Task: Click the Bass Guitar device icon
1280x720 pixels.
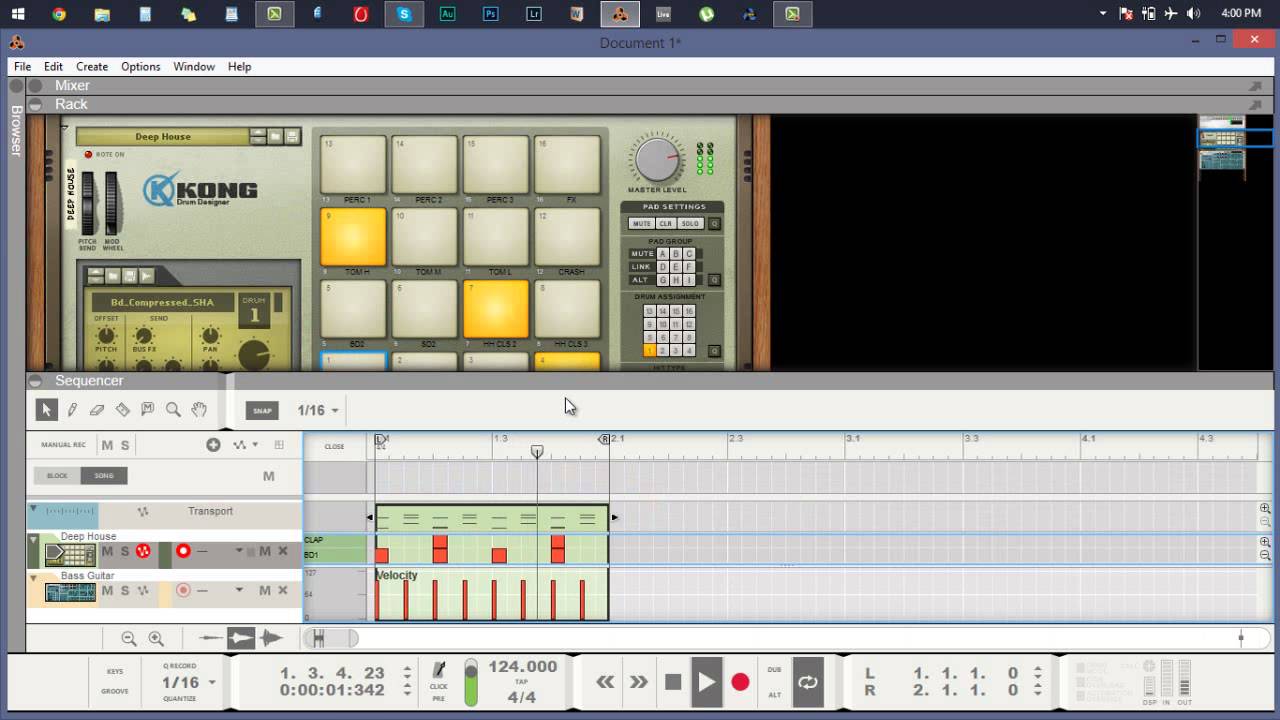Action: (70, 592)
